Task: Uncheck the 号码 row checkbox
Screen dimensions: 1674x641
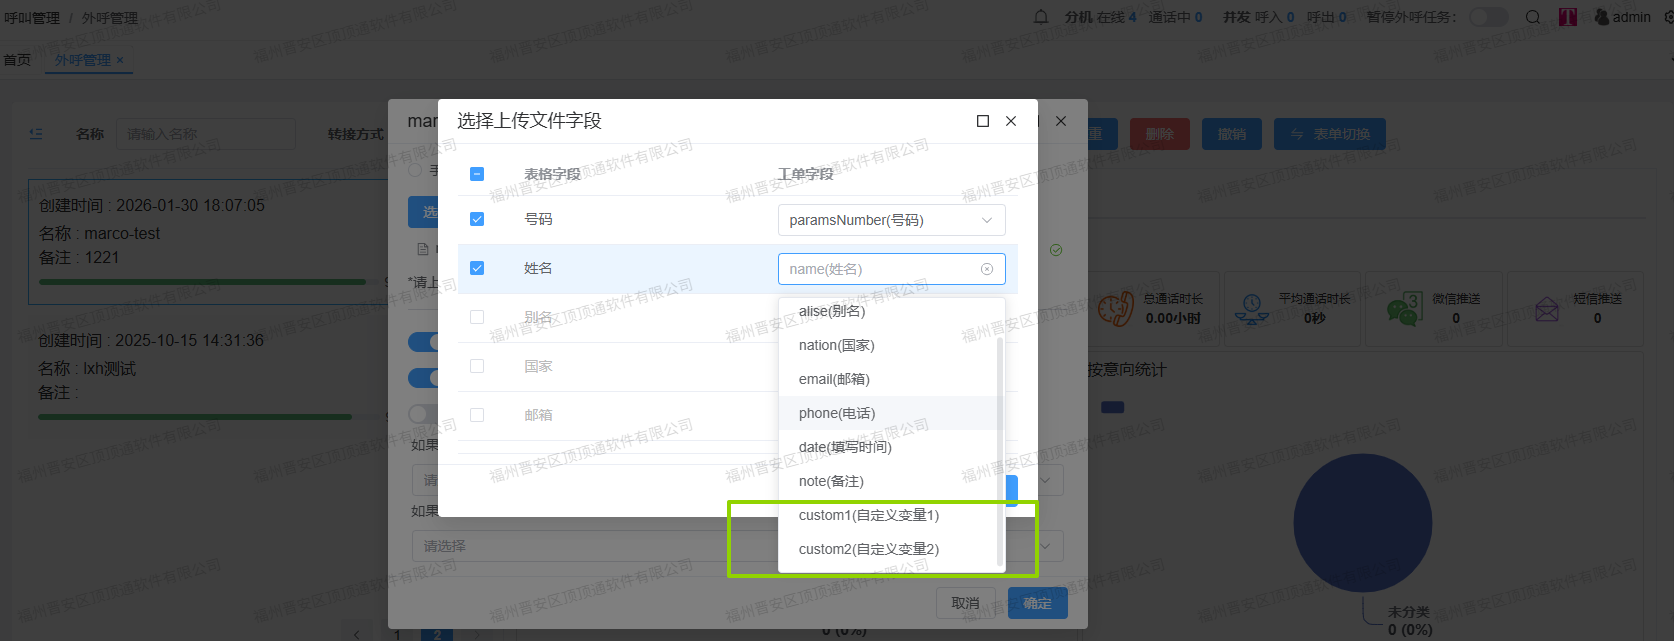Action: [477, 219]
